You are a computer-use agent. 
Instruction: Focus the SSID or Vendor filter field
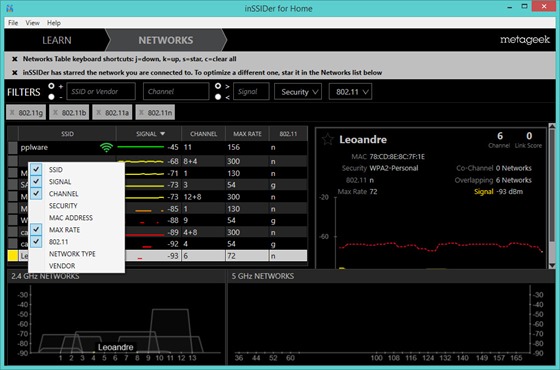(x=101, y=91)
